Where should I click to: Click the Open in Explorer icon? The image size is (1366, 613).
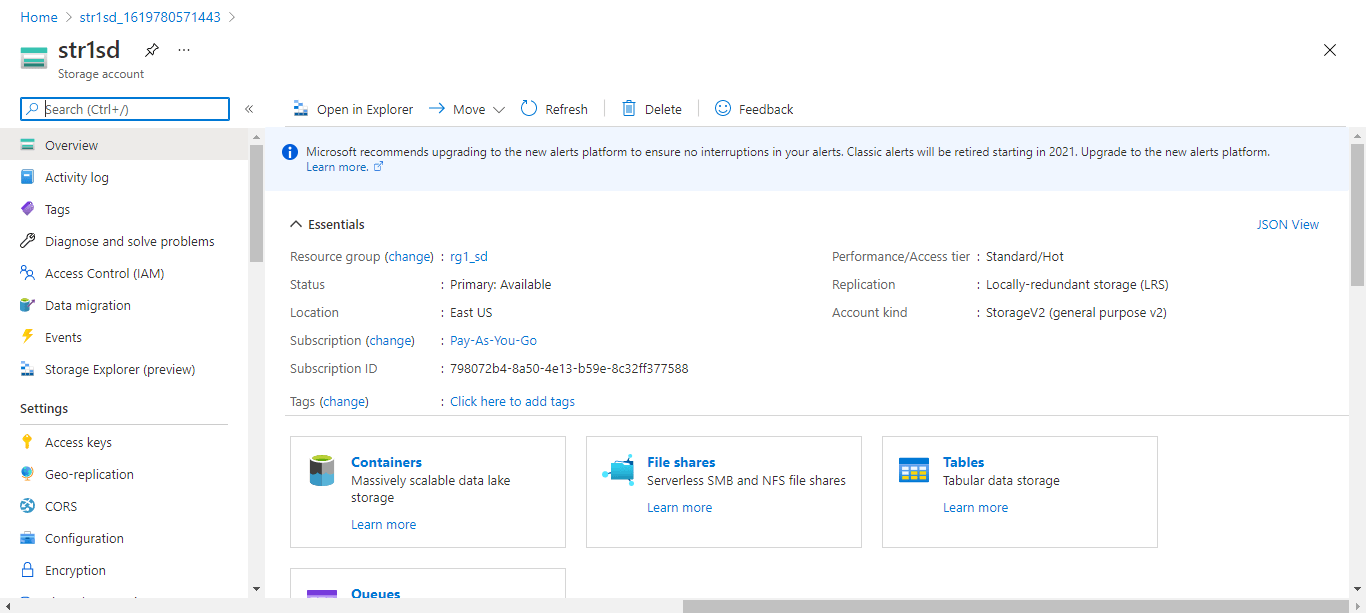[299, 109]
